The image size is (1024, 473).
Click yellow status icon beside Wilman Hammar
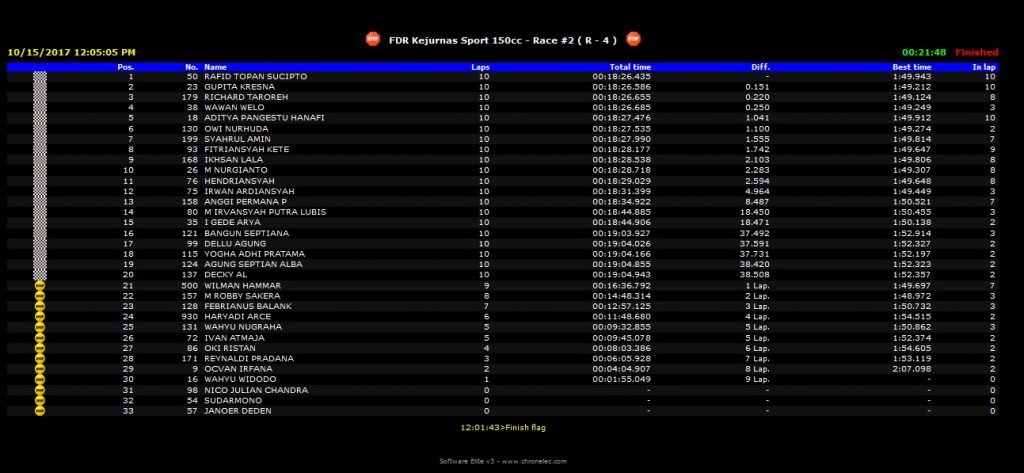point(40,285)
